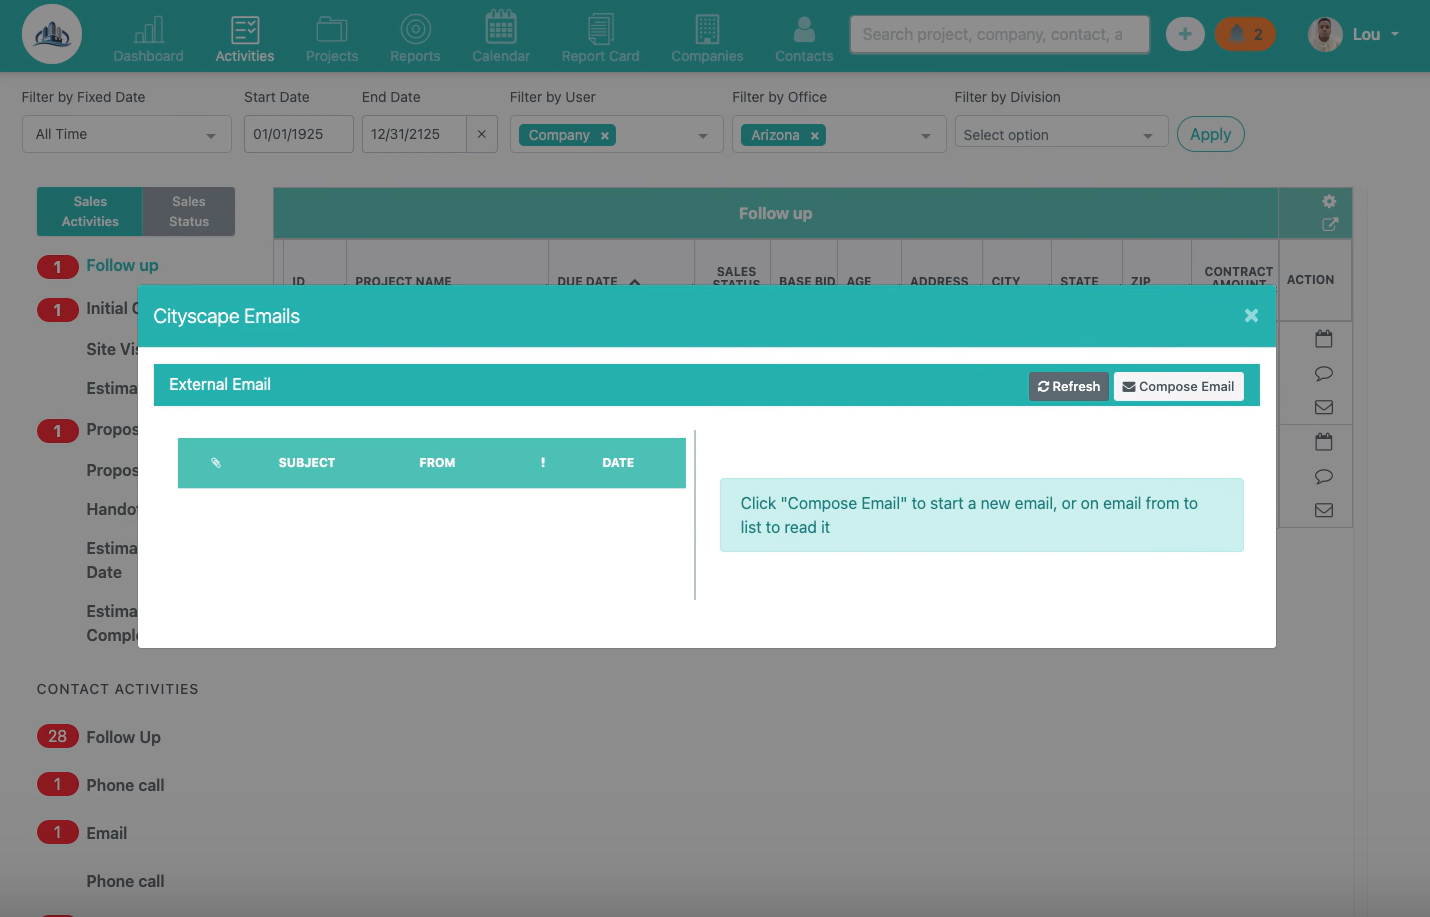
Task: Open the Filter by Division dropdown
Action: [1060, 135]
